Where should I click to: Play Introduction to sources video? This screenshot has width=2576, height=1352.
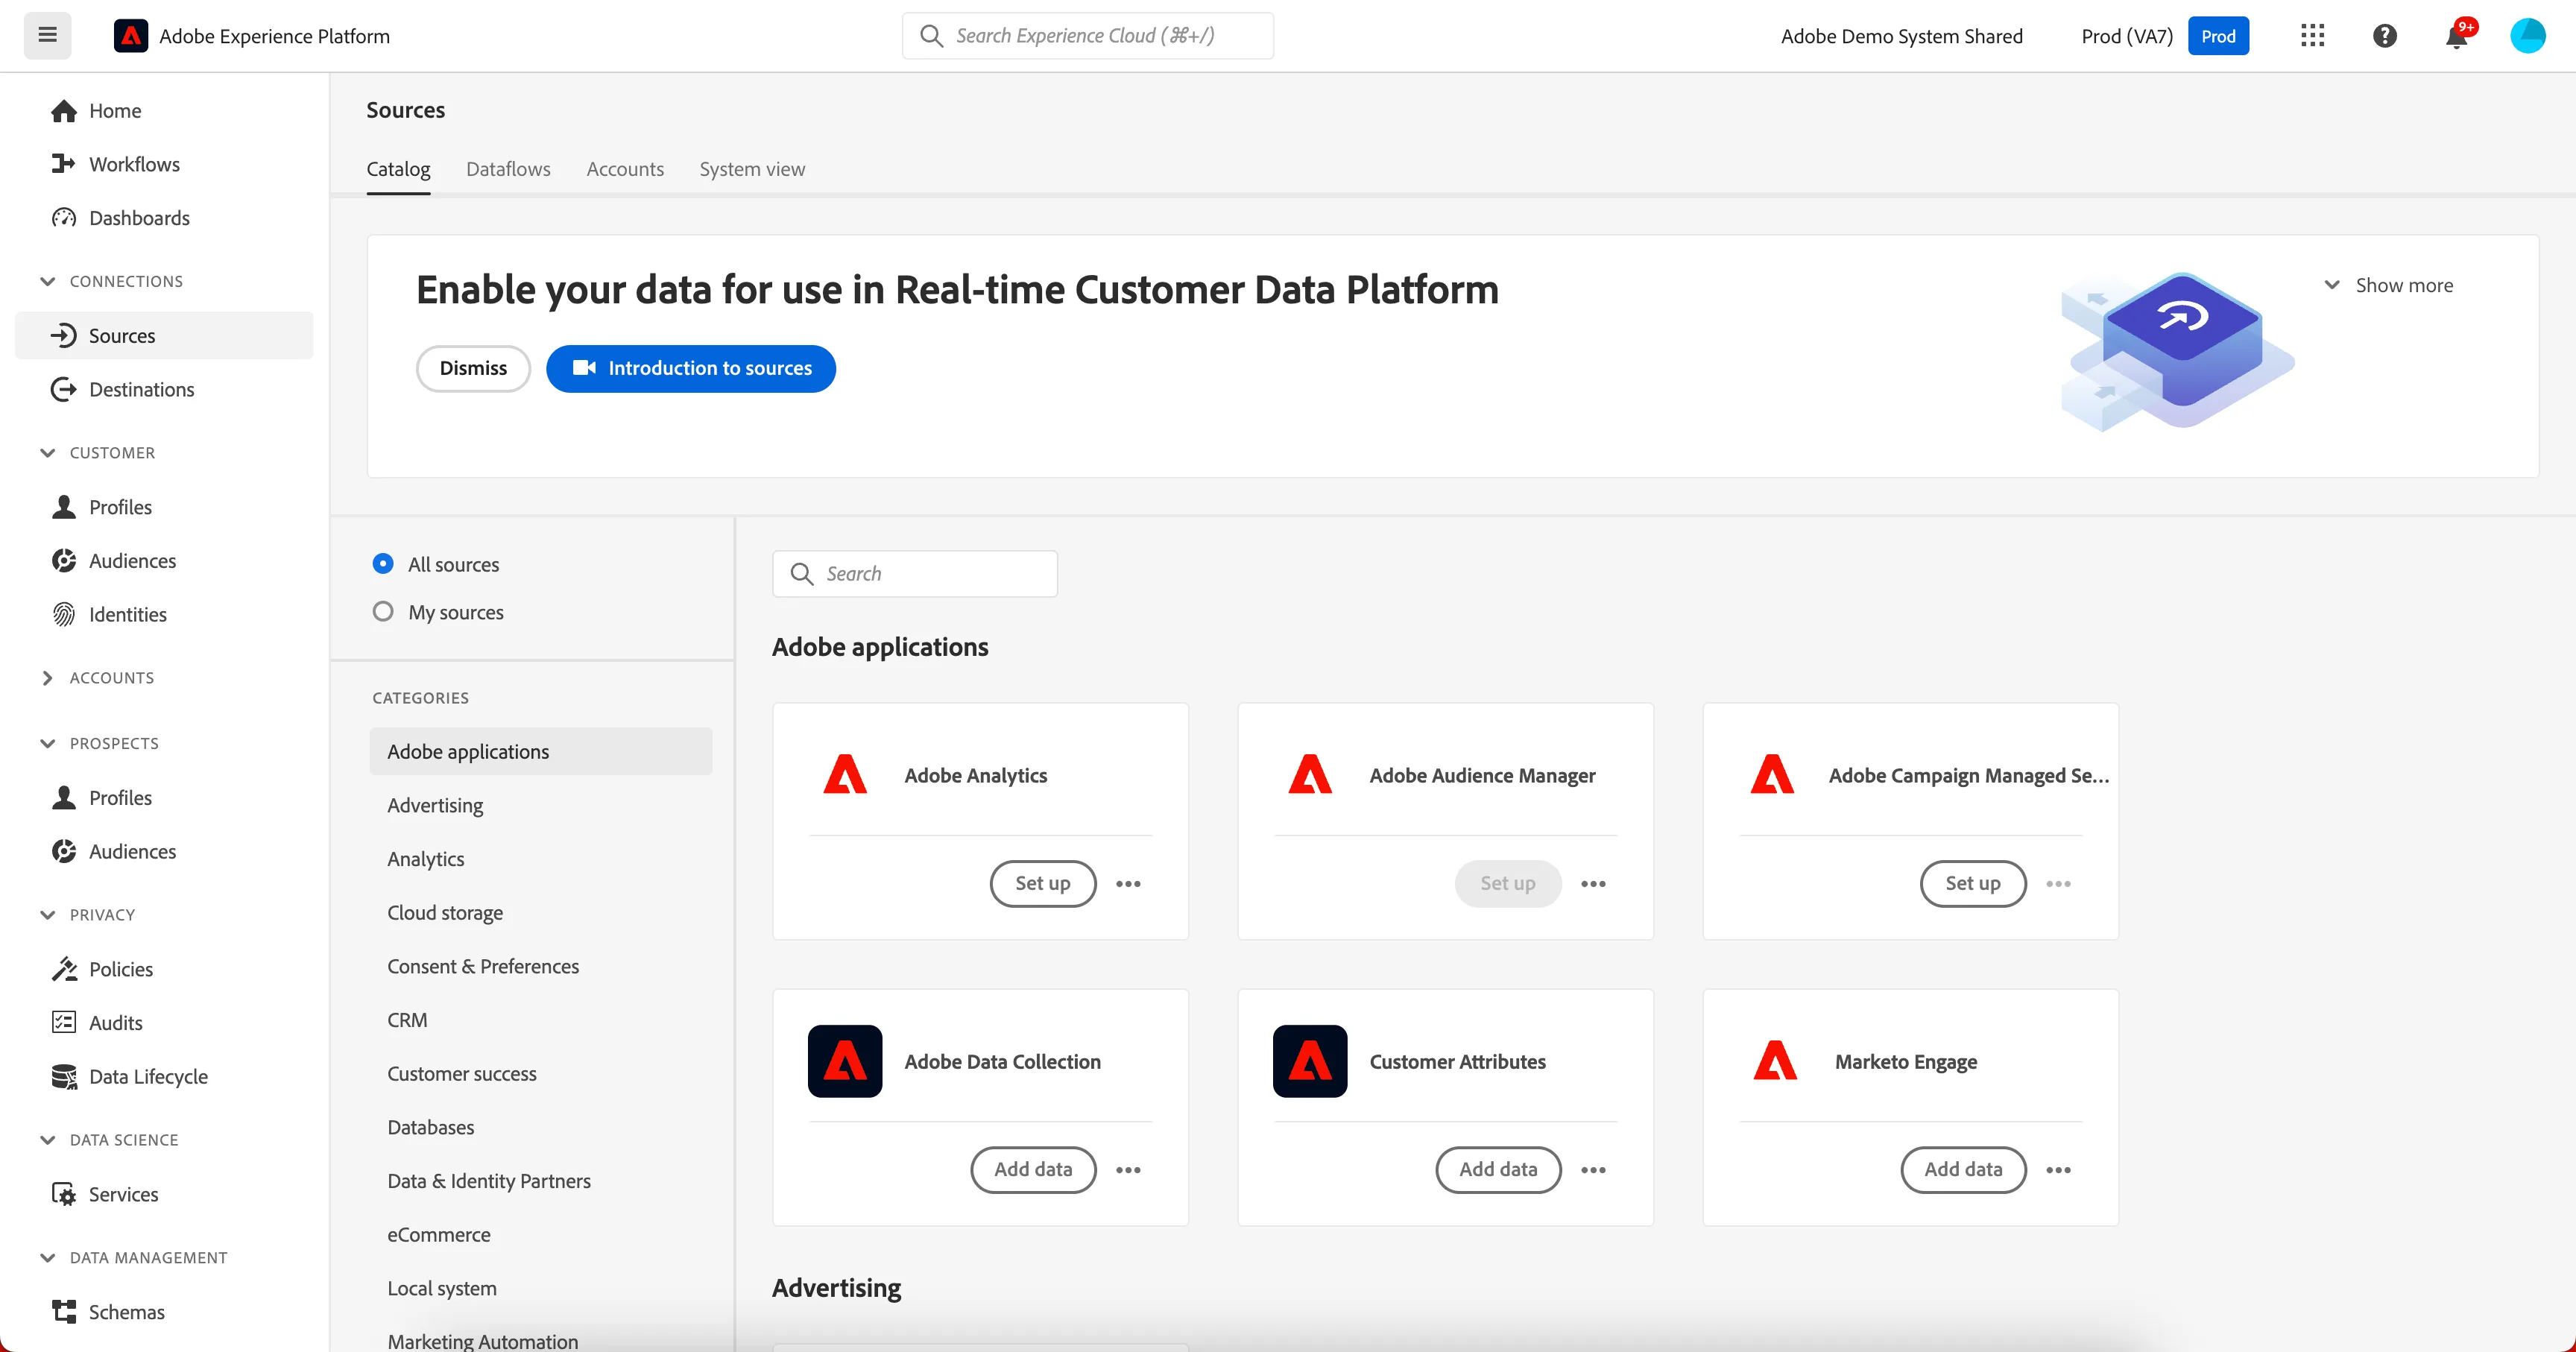point(691,368)
